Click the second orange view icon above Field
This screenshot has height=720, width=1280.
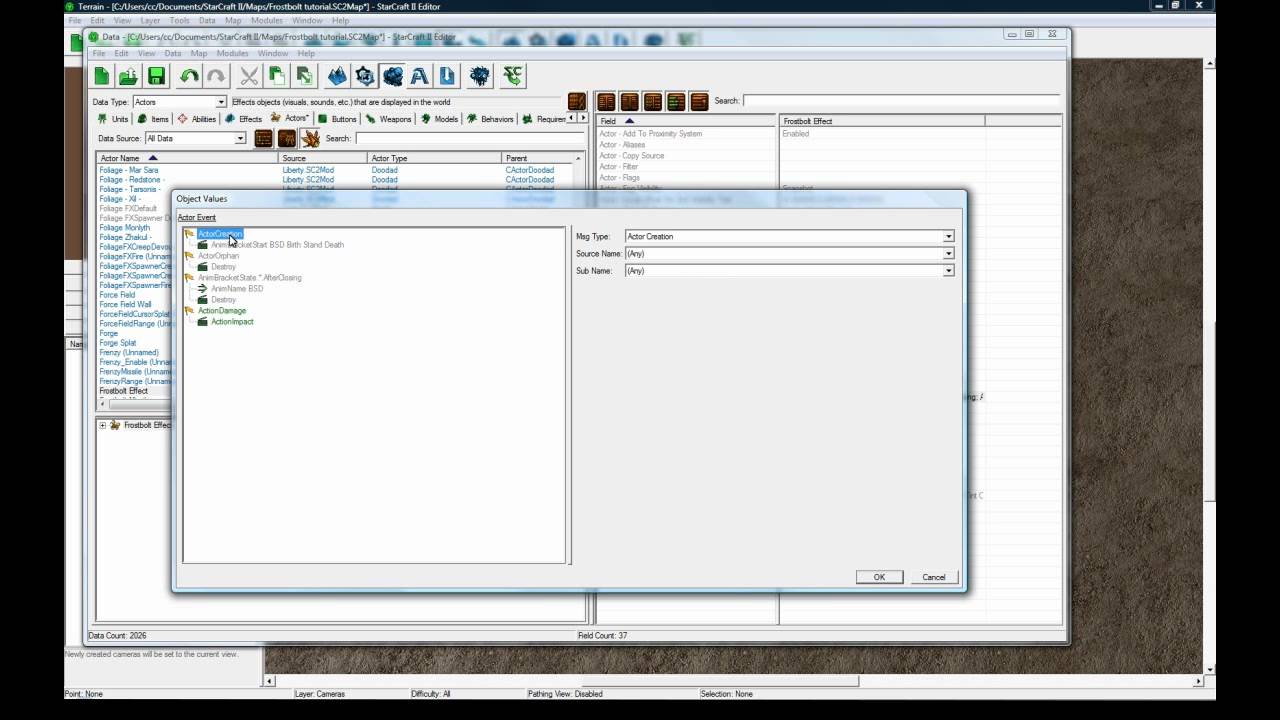pos(629,101)
